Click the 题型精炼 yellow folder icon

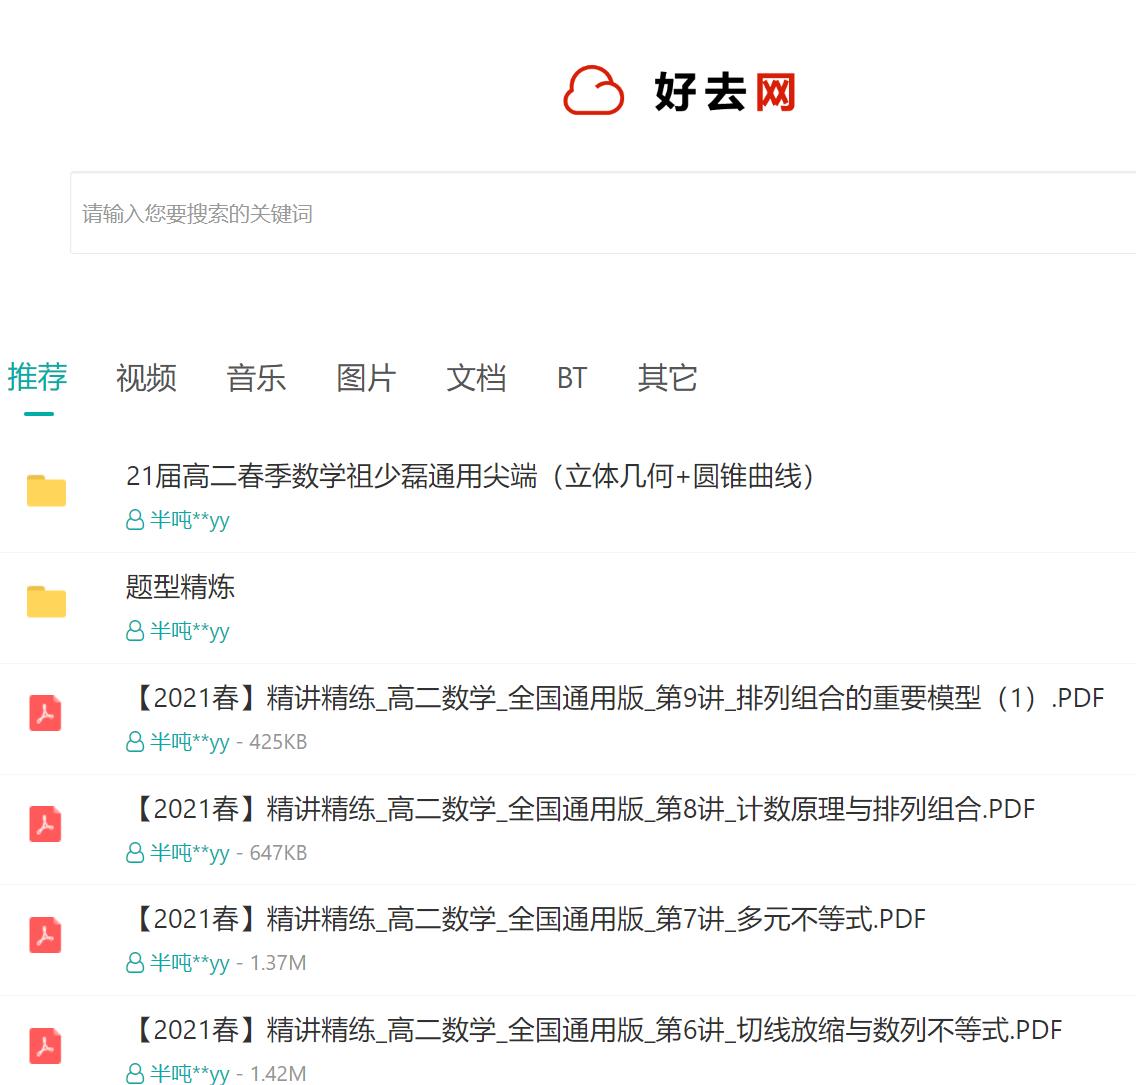pyautogui.click(x=45, y=600)
